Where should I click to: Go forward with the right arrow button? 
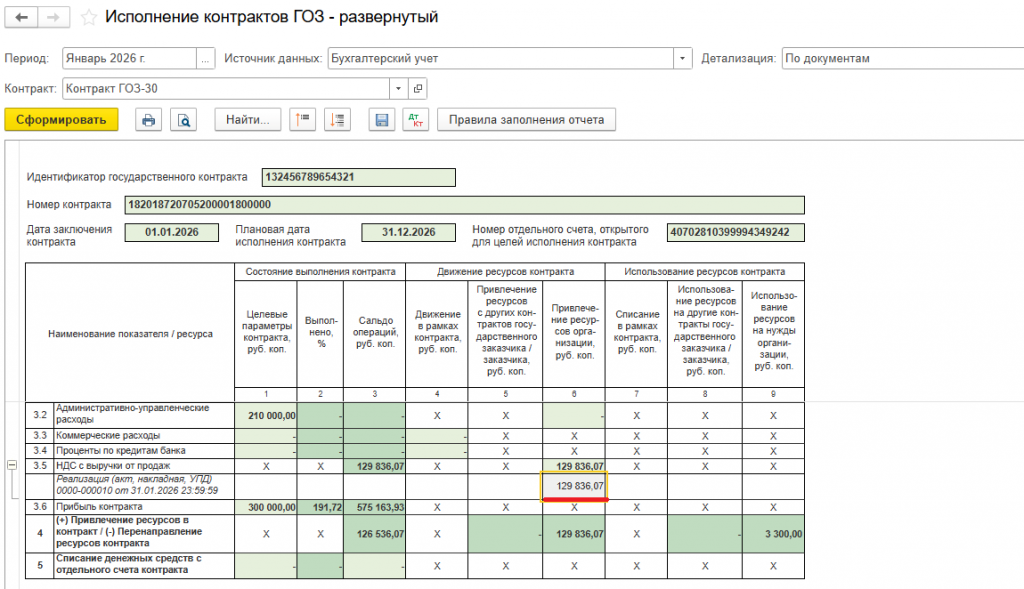[x=54, y=18]
